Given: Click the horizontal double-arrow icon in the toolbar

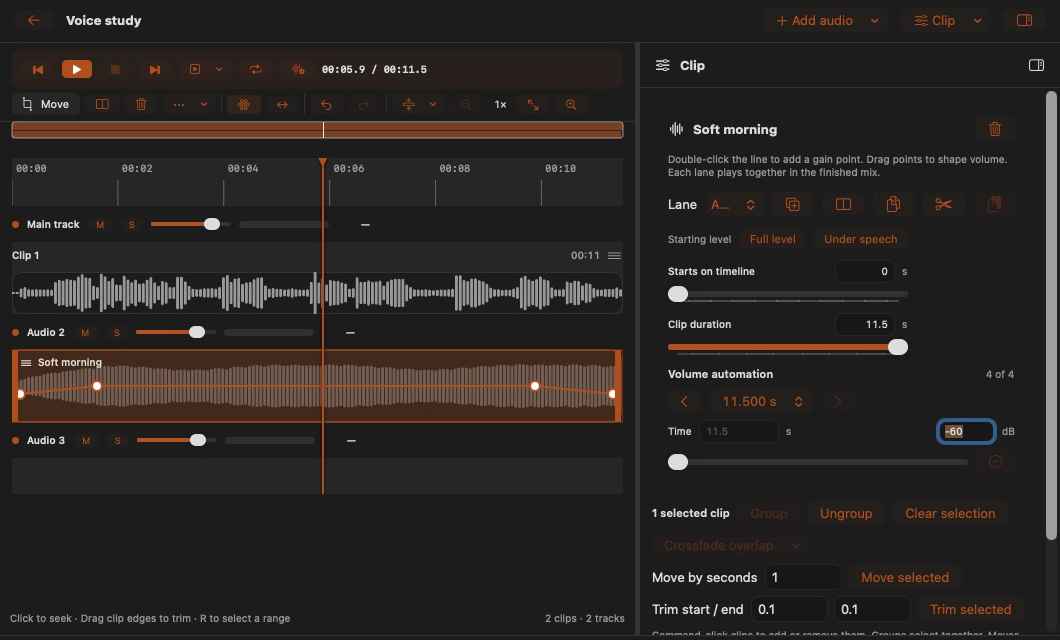Looking at the screenshot, I should (282, 104).
